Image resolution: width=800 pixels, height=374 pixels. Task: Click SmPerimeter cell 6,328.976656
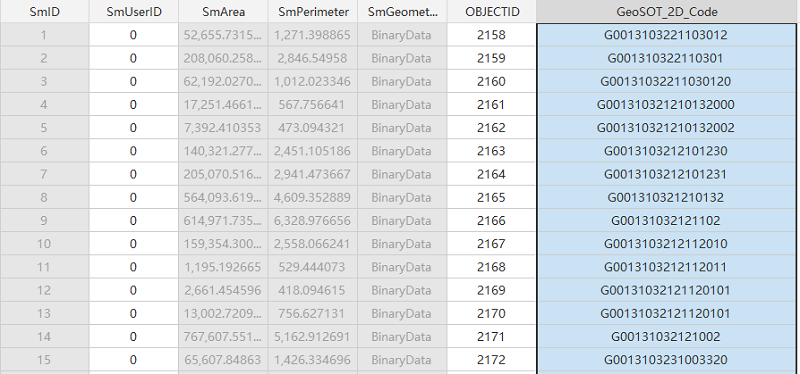(x=313, y=220)
